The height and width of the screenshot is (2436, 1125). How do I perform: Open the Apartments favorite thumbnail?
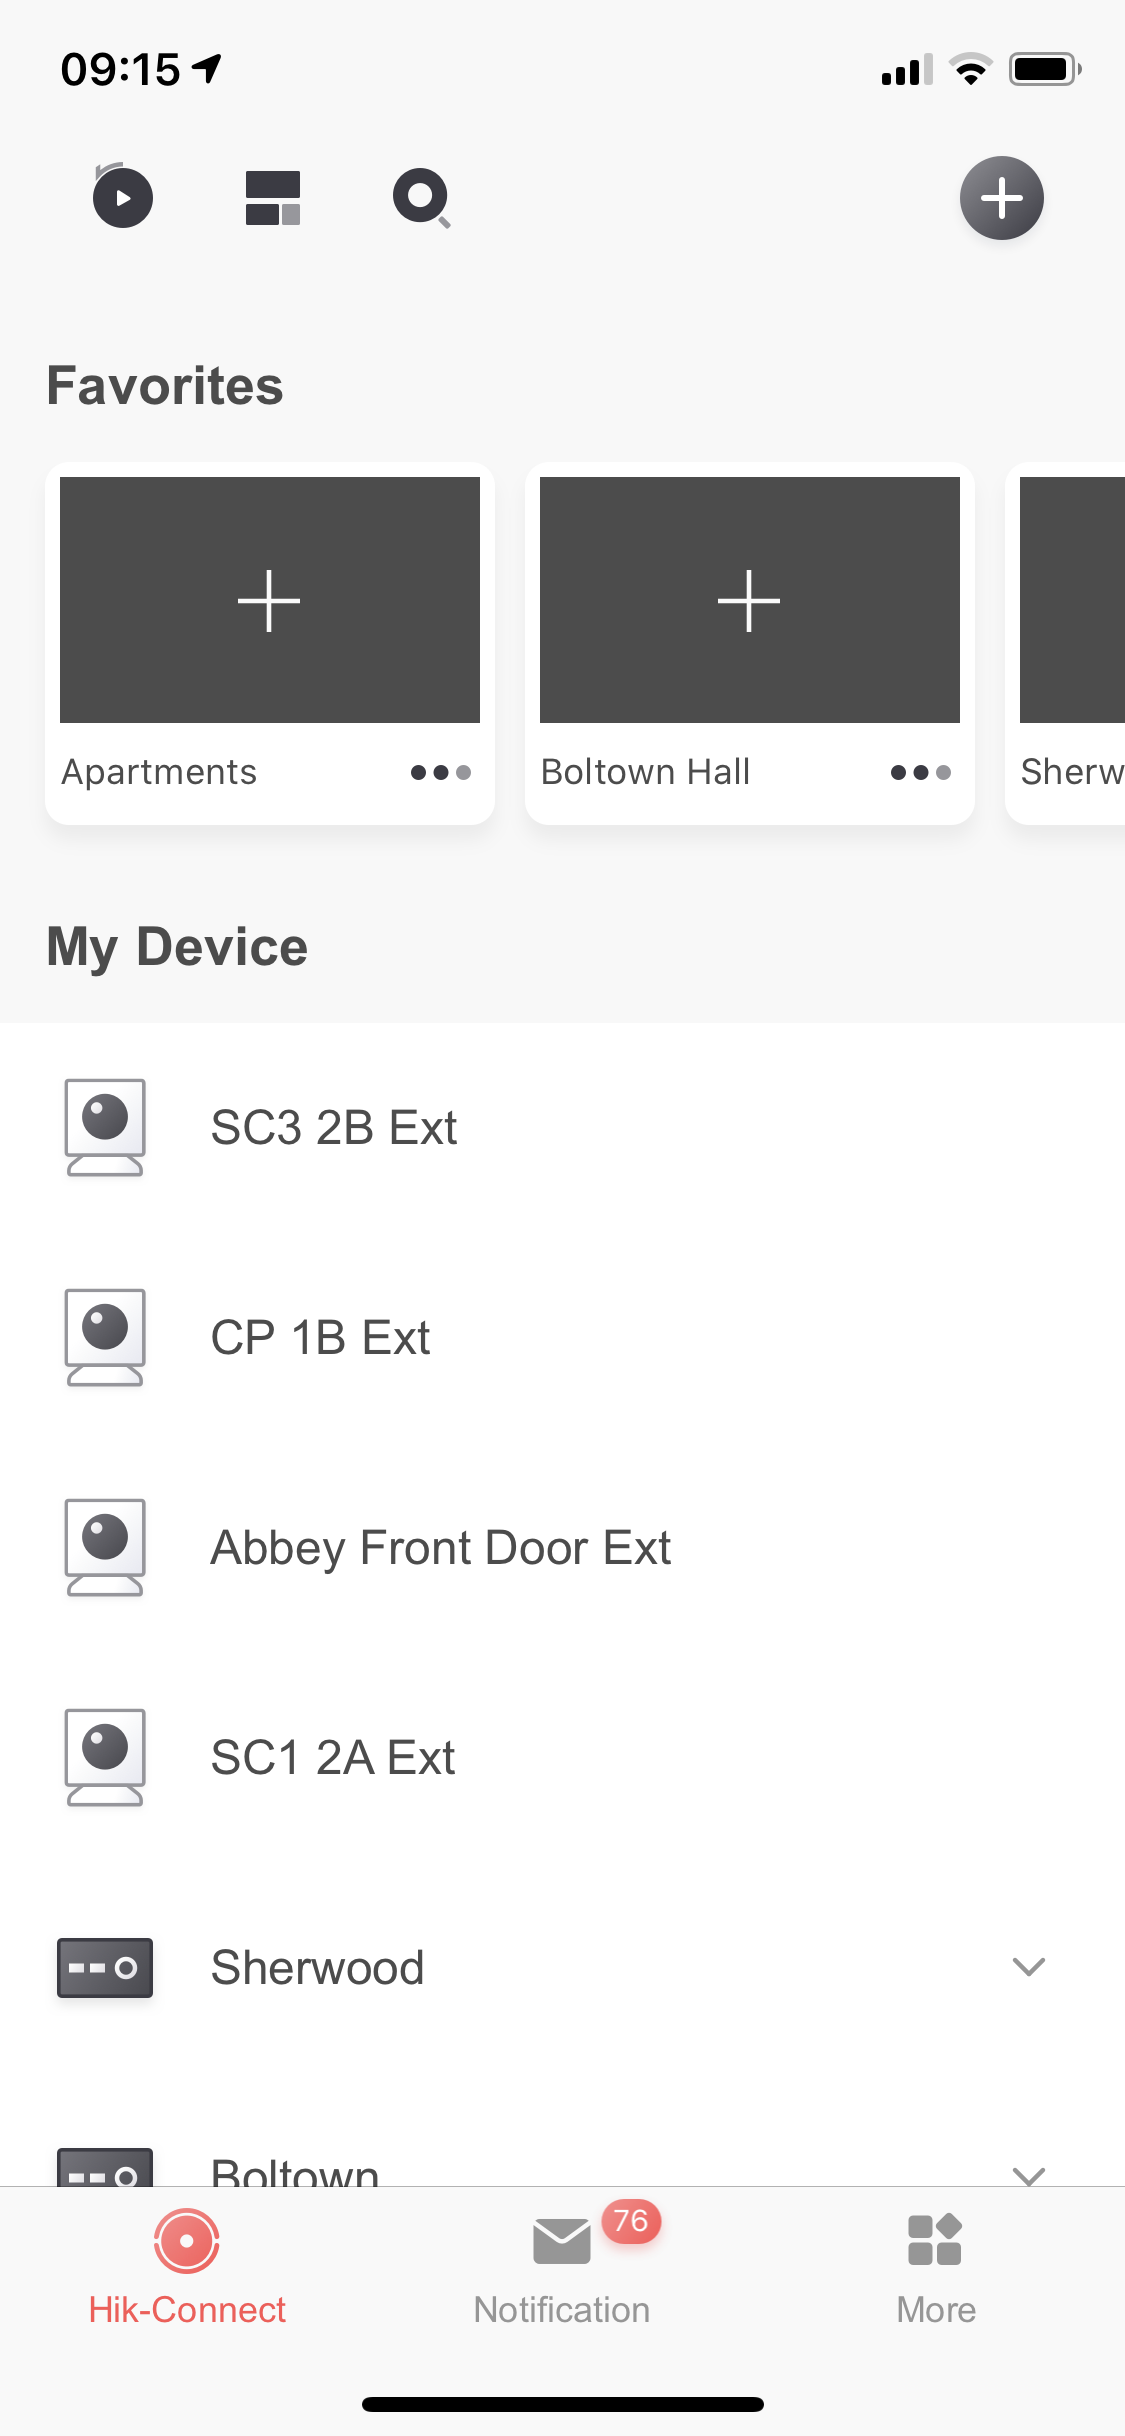pos(270,600)
